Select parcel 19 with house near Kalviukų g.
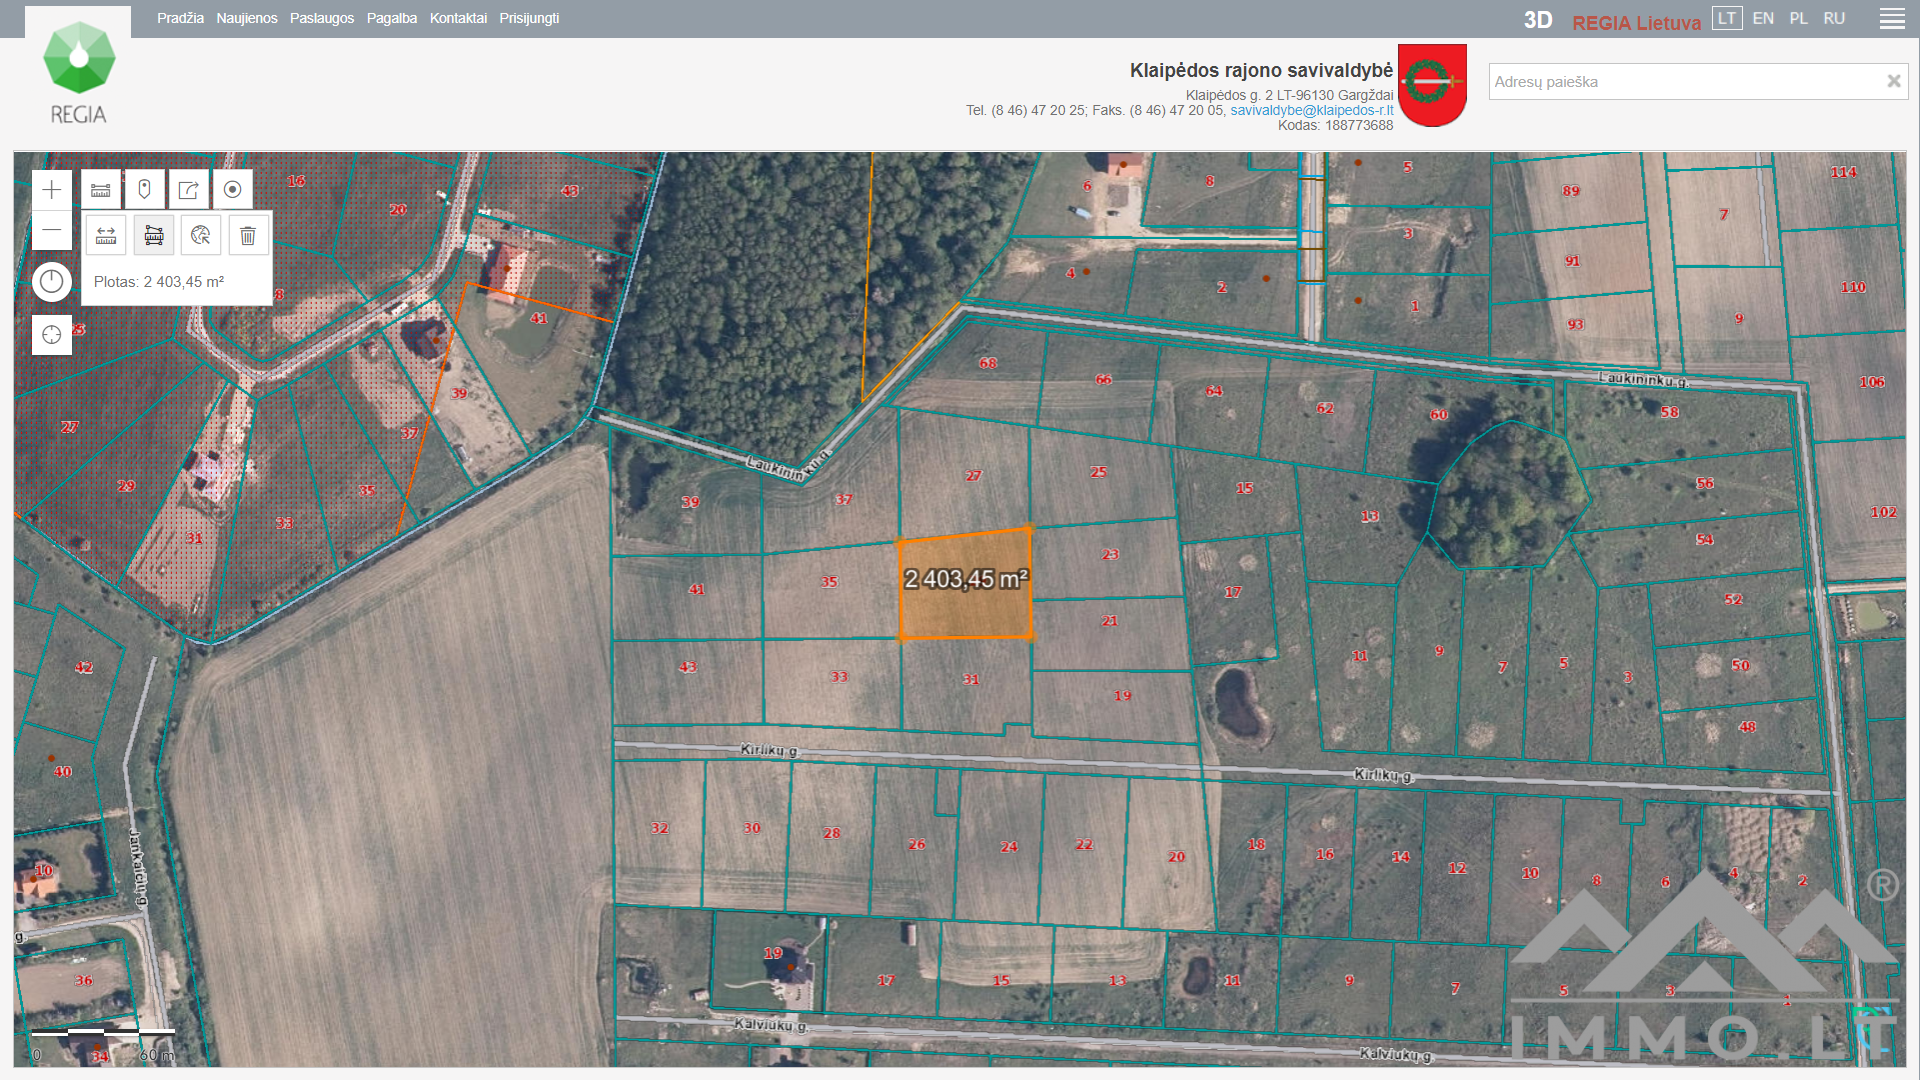 click(773, 953)
